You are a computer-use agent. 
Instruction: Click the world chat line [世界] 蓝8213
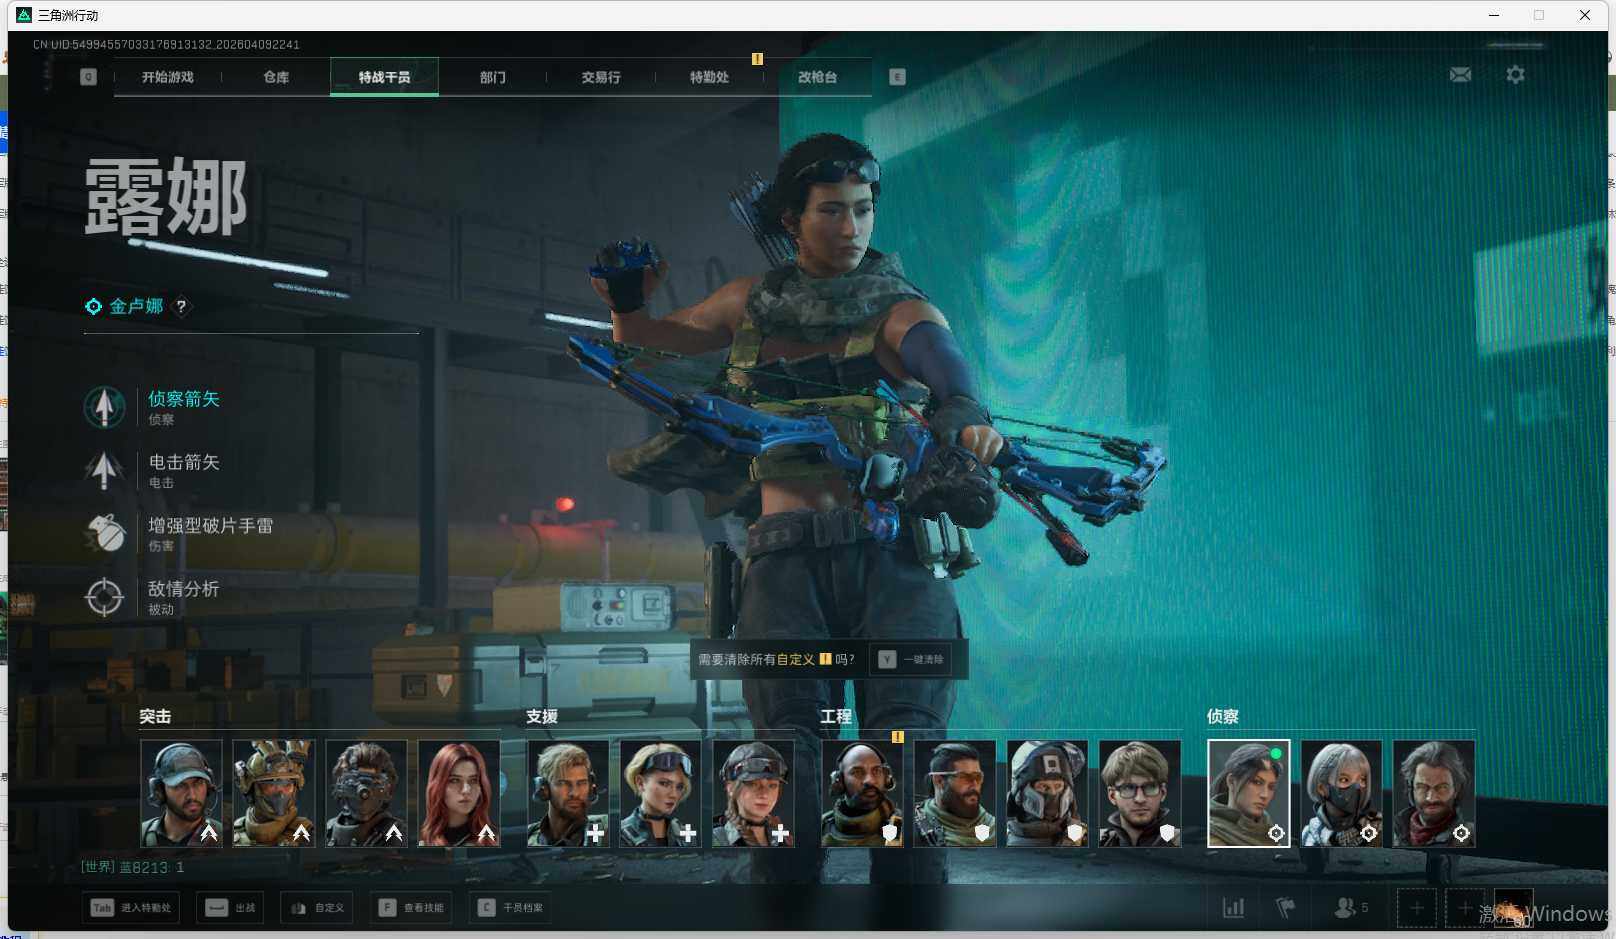[132, 867]
